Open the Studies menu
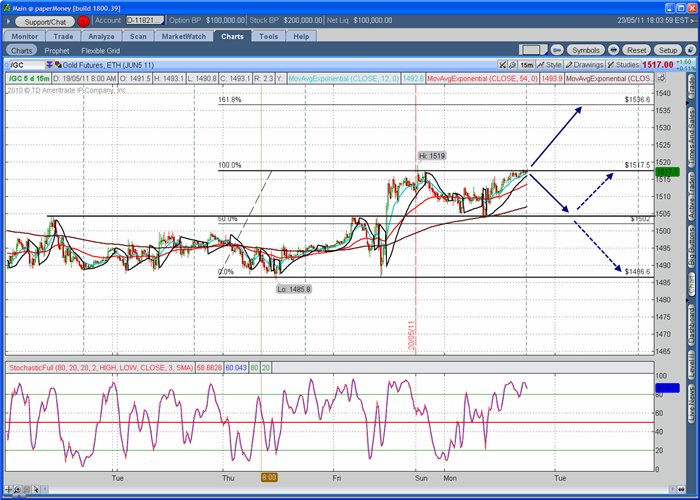This screenshot has height=500, width=700. coord(623,65)
